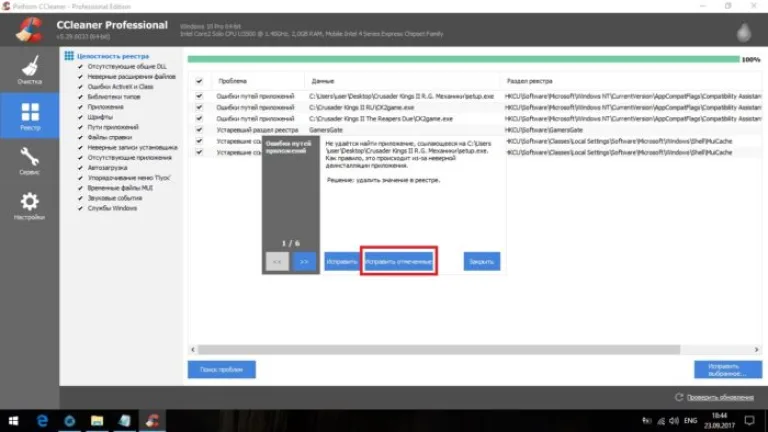This screenshot has width=768, height=432.
Task: Toggle the Службы Windows check option
Action: point(80,208)
